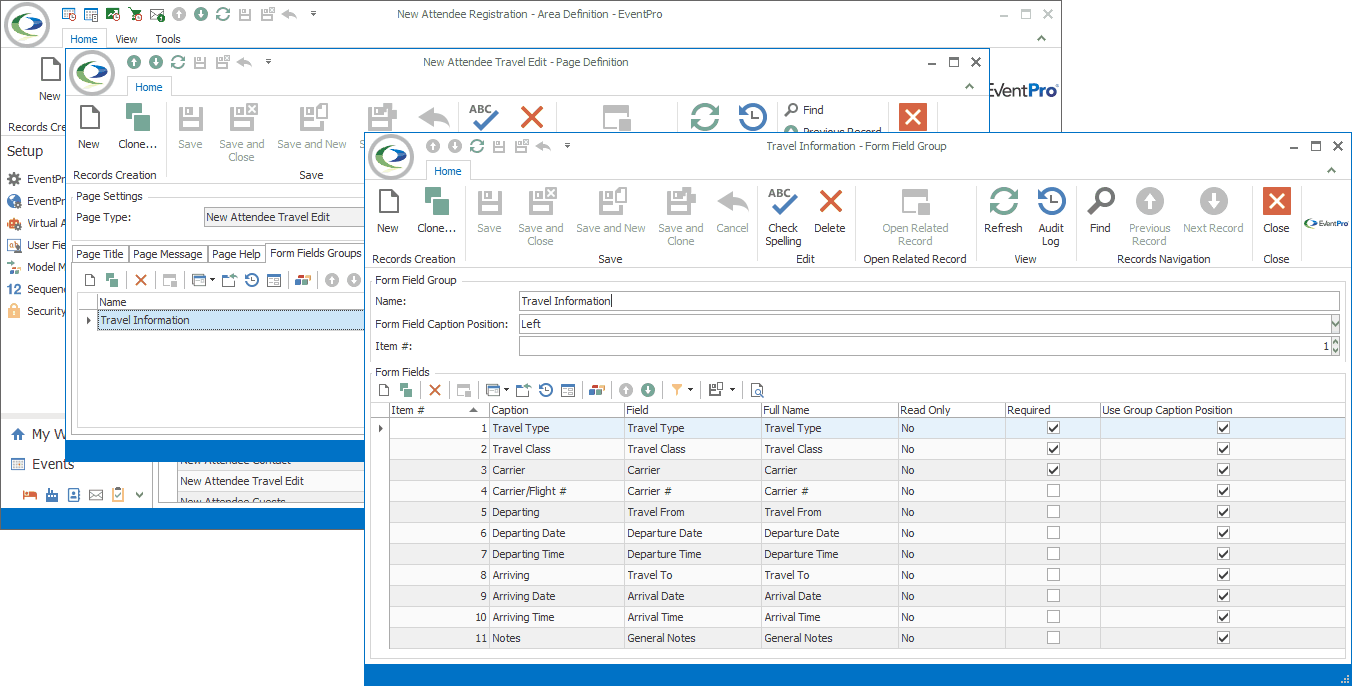Click the Caption column header
The width and height of the screenshot is (1352, 686).
click(555, 410)
